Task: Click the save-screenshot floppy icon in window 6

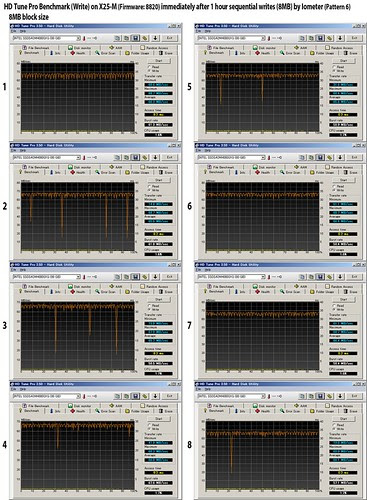Action: (320, 157)
